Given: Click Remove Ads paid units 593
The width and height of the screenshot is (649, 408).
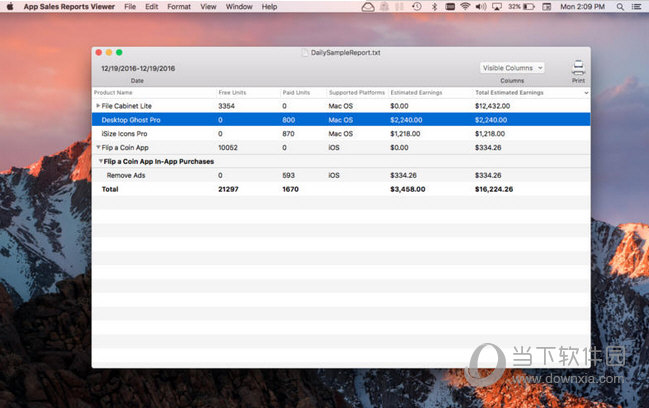Looking at the screenshot, I should [x=288, y=175].
